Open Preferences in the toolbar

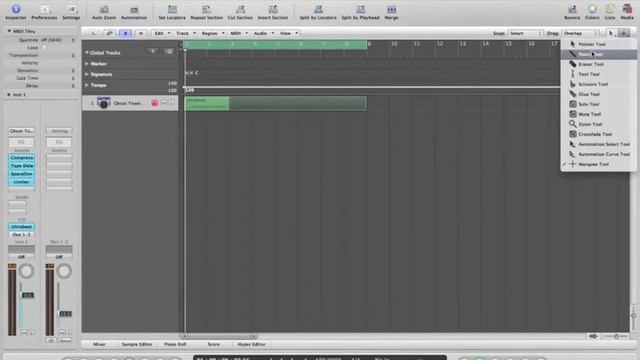[x=44, y=11]
